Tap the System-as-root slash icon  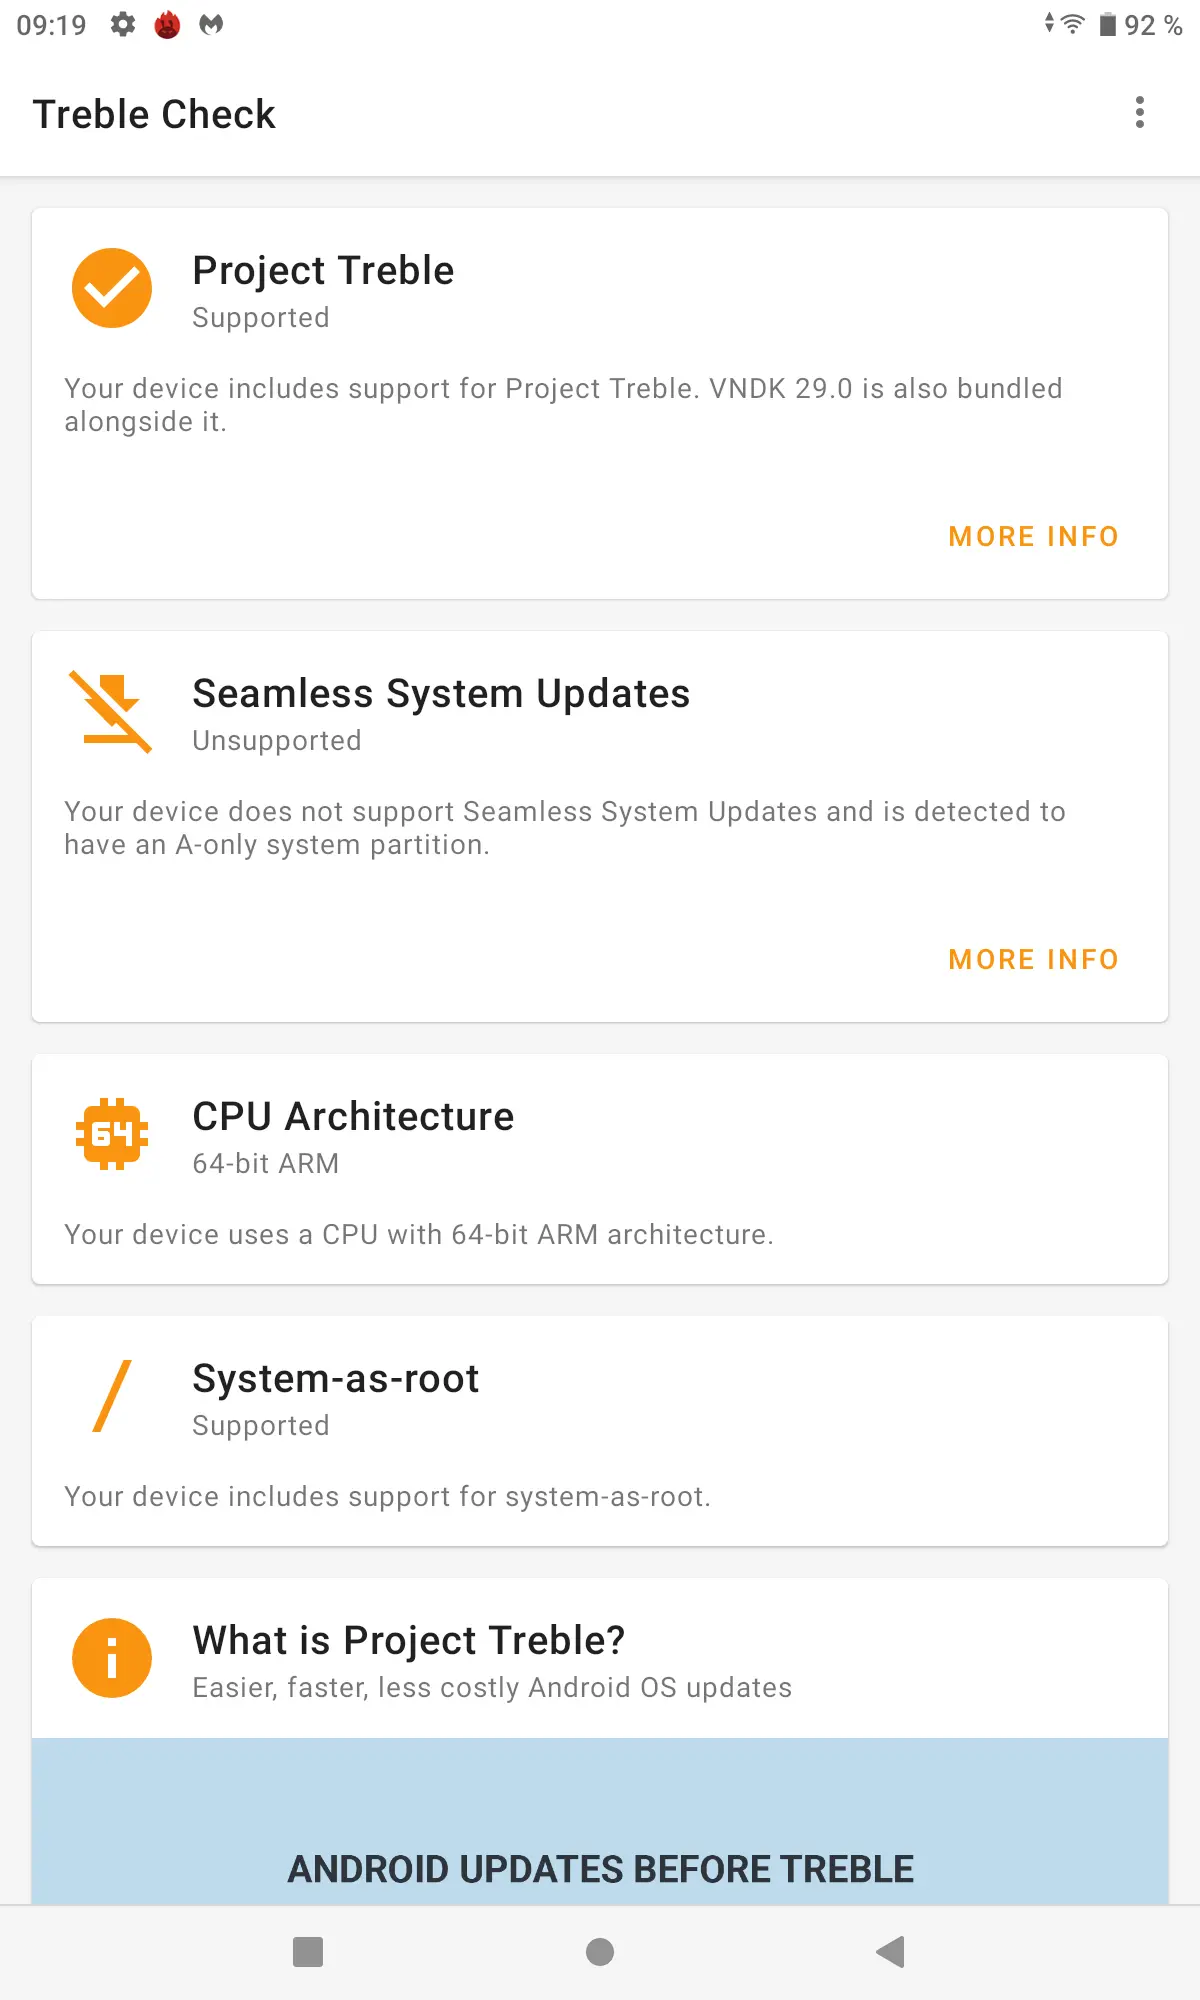pos(112,1396)
